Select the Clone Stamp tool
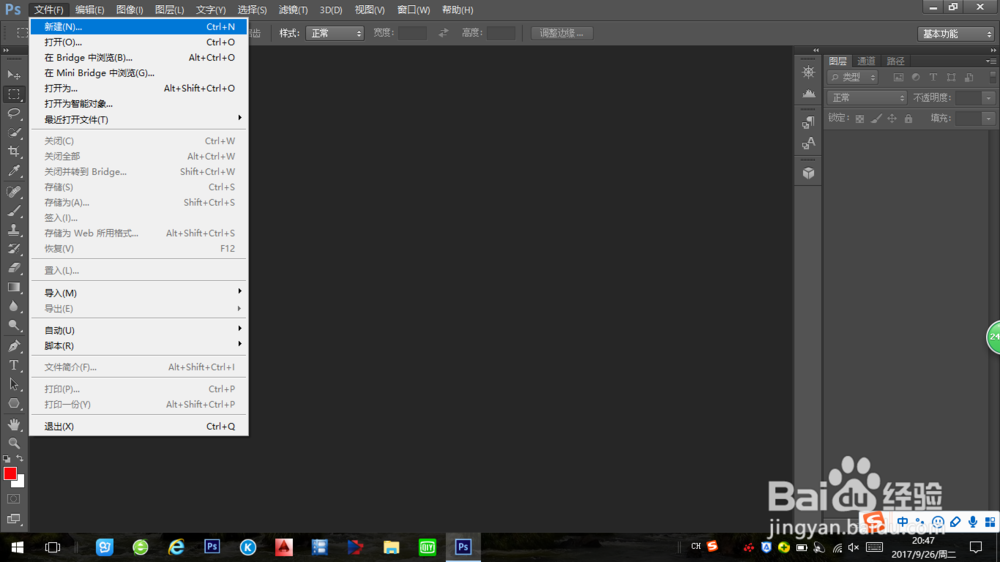The image size is (1000, 562). coord(13,230)
